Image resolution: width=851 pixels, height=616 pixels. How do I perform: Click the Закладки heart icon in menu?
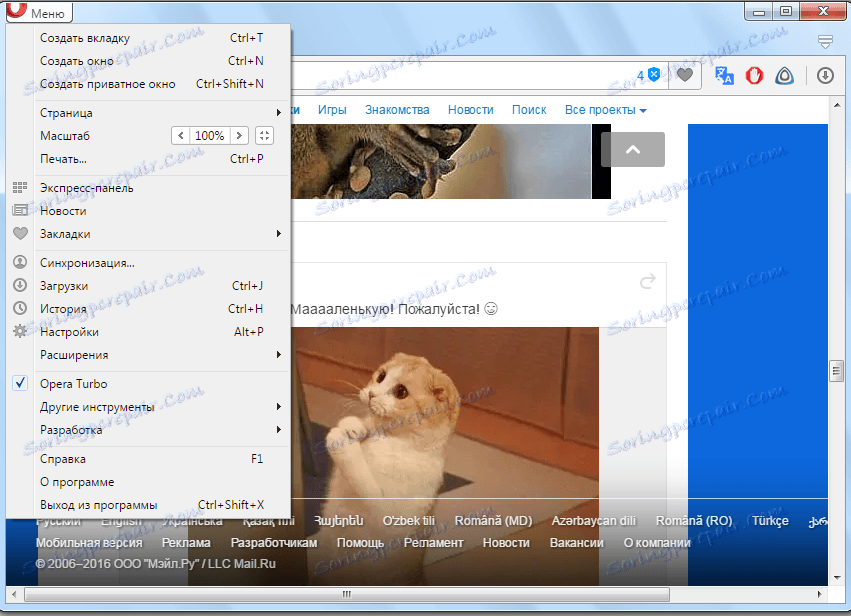click(20, 233)
